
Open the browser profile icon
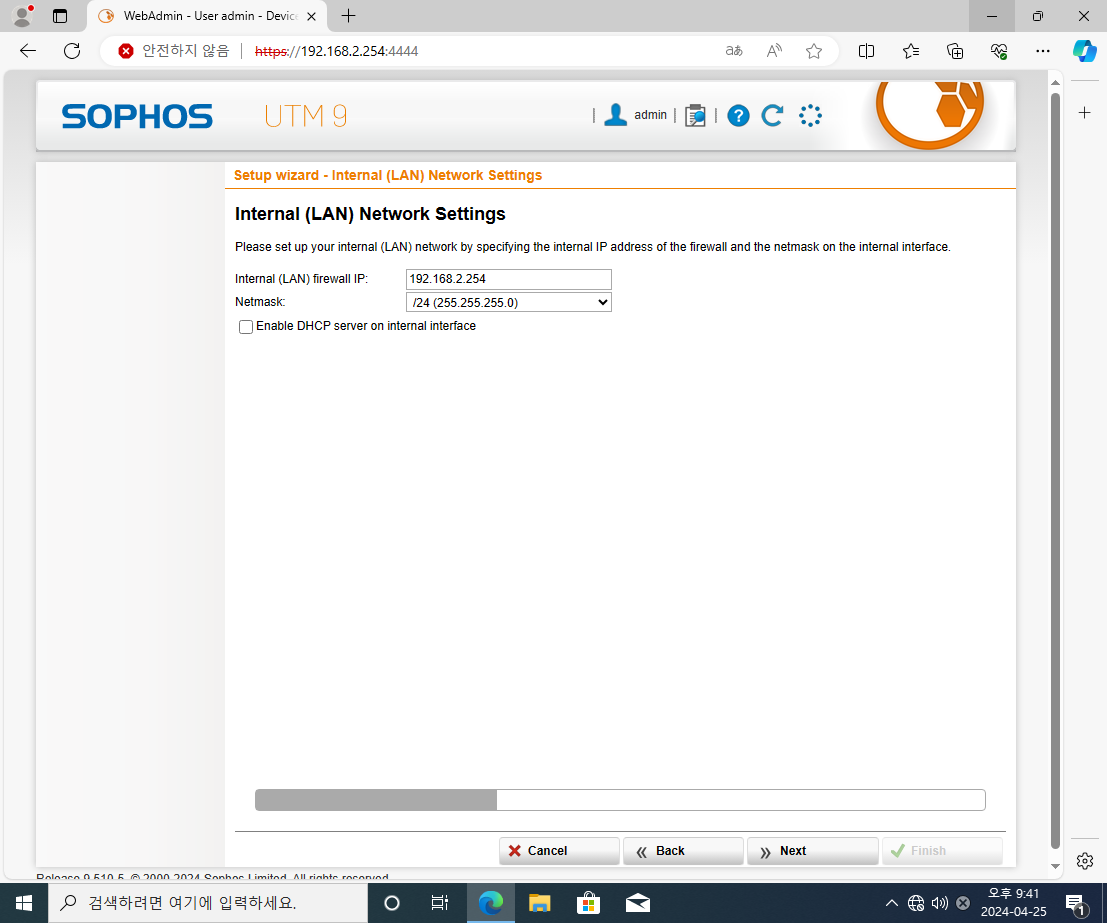23,16
